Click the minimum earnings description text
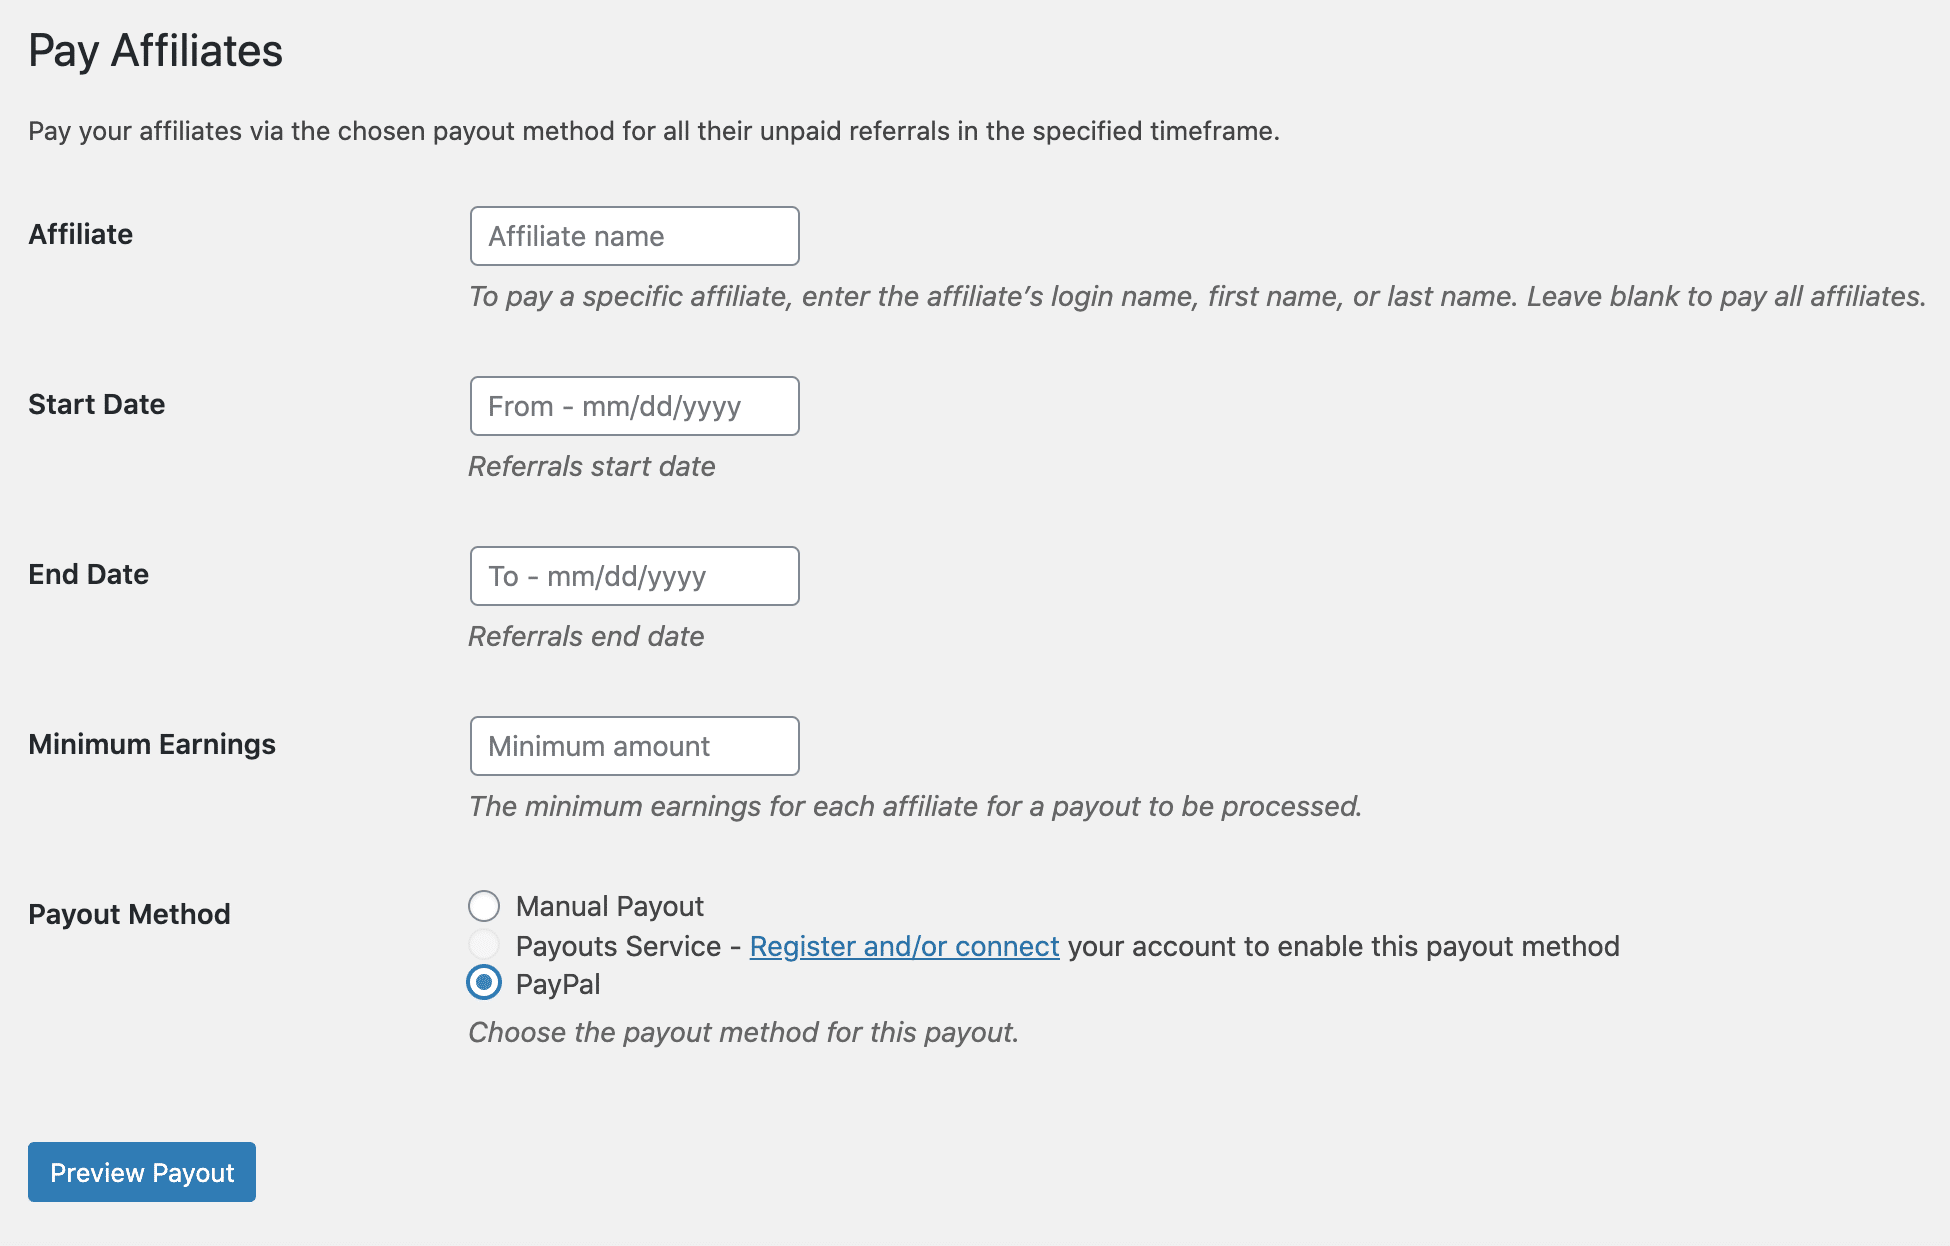1950x1246 pixels. (x=915, y=807)
